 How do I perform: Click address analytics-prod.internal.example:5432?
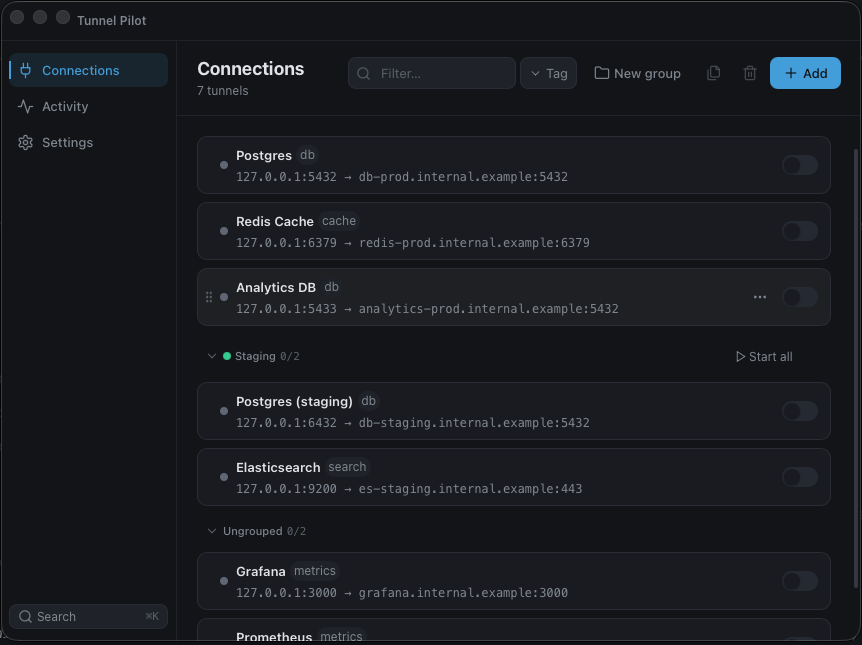pos(489,308)
